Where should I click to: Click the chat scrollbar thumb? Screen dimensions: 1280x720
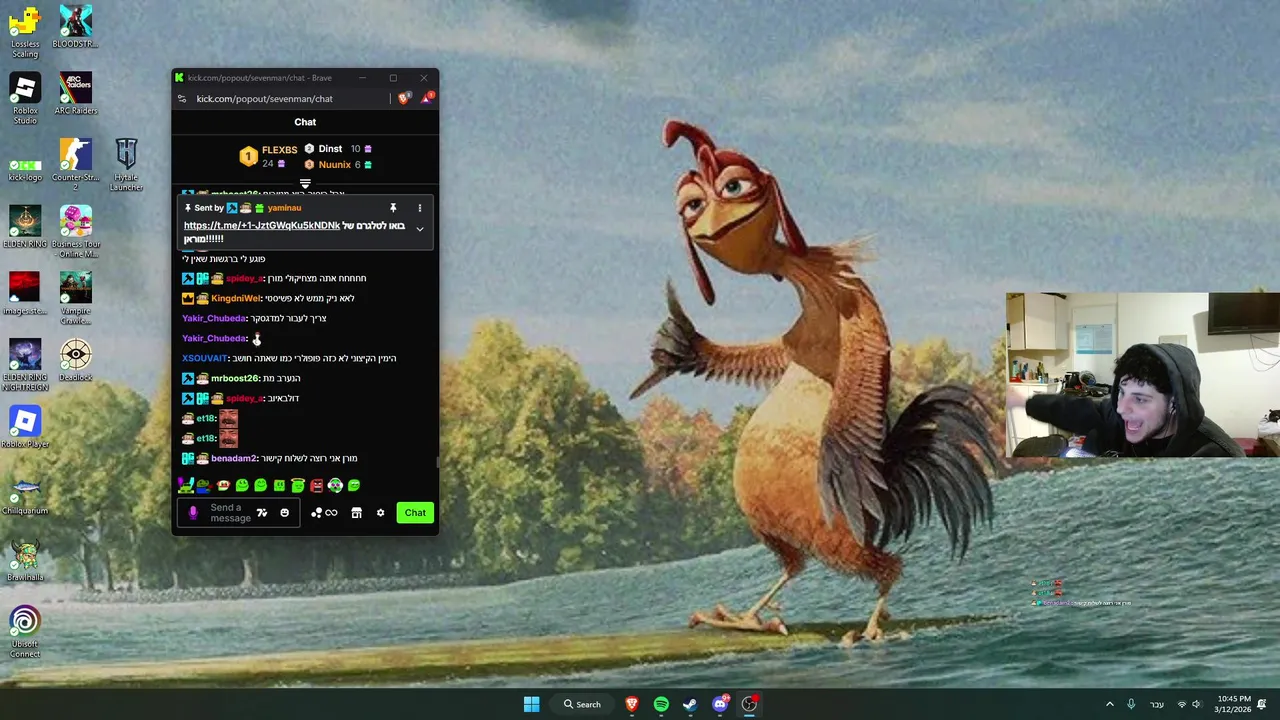(437, 462)
